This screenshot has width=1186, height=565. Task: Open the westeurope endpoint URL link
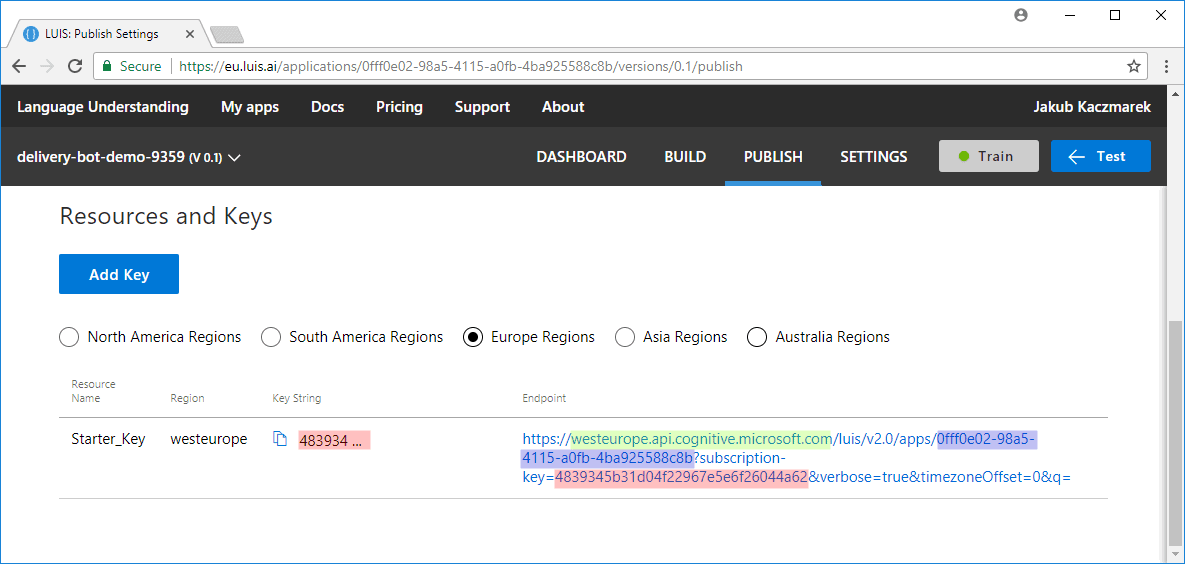pos(796,458)
